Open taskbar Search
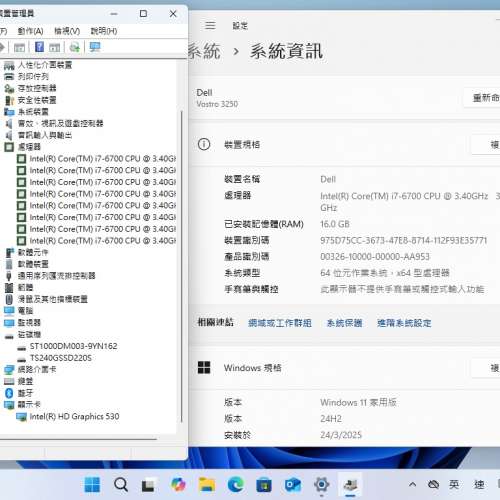The height and width of the screenshot is (500, 500). (x=121, y=484)
